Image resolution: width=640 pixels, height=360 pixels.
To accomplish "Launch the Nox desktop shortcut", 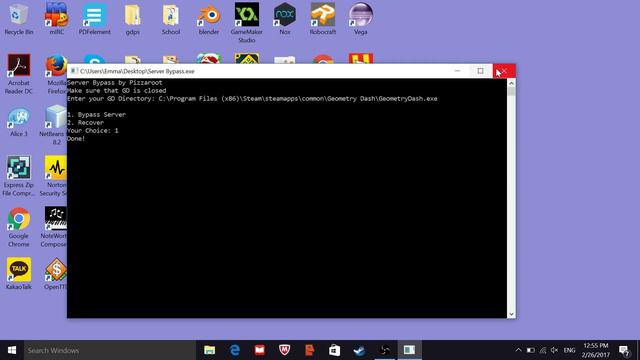I will pos(284,19).
